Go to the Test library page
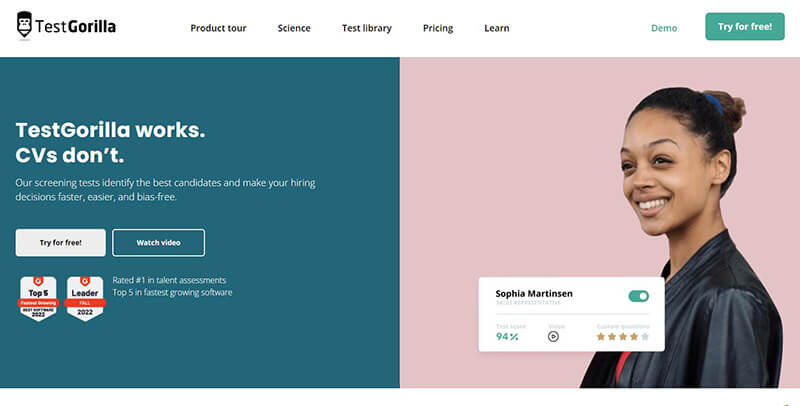Screen dimensions: 800x406 tap(367, 28)
